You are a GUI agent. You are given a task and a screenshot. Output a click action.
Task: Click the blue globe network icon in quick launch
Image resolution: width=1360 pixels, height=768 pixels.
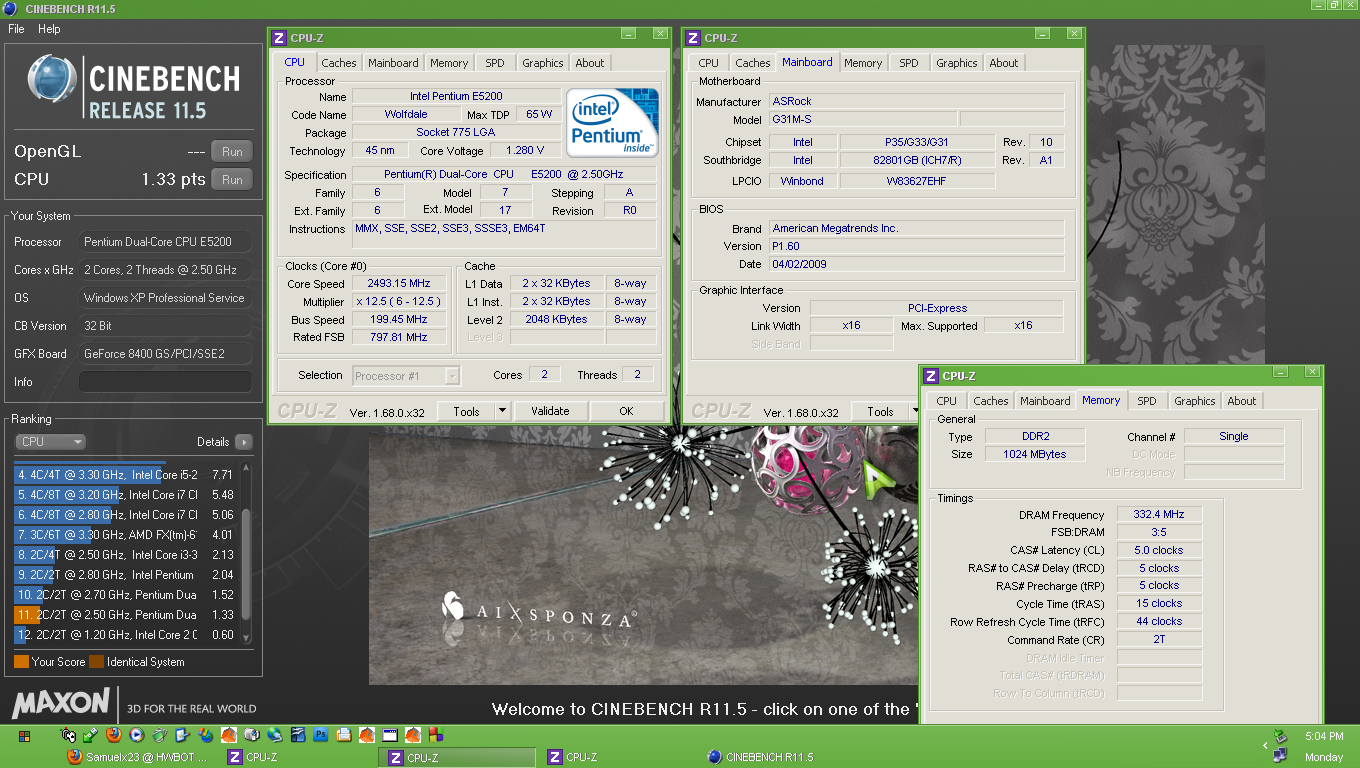[274, 735]
